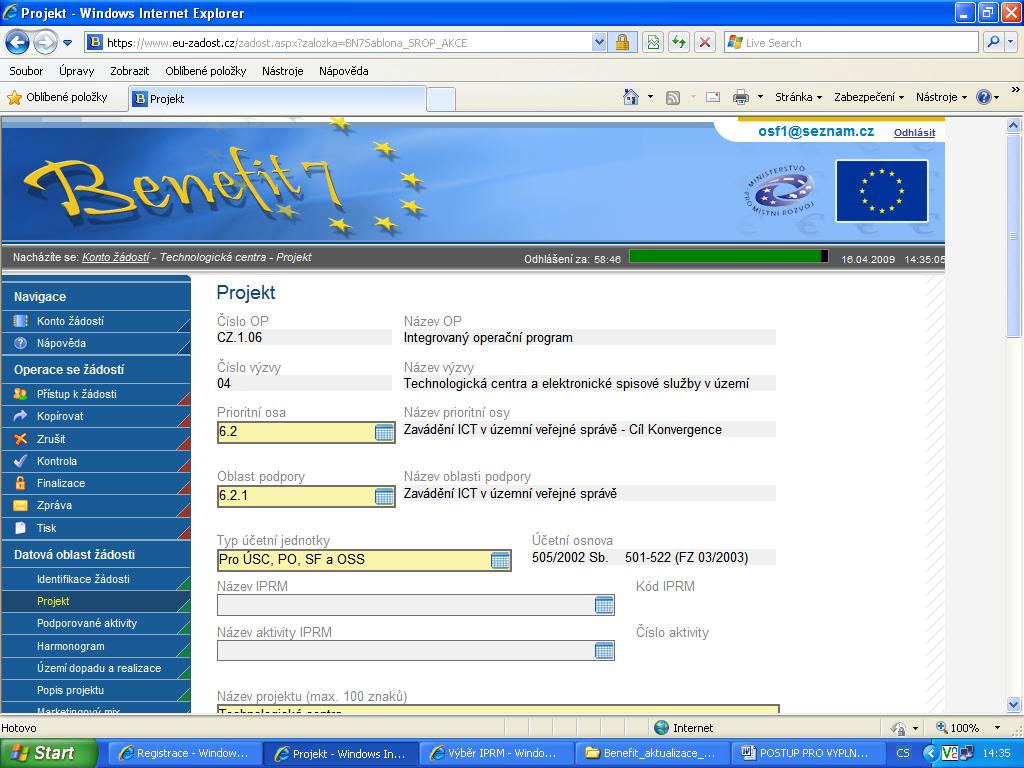Open Území dopadu a realizace section

96,669
